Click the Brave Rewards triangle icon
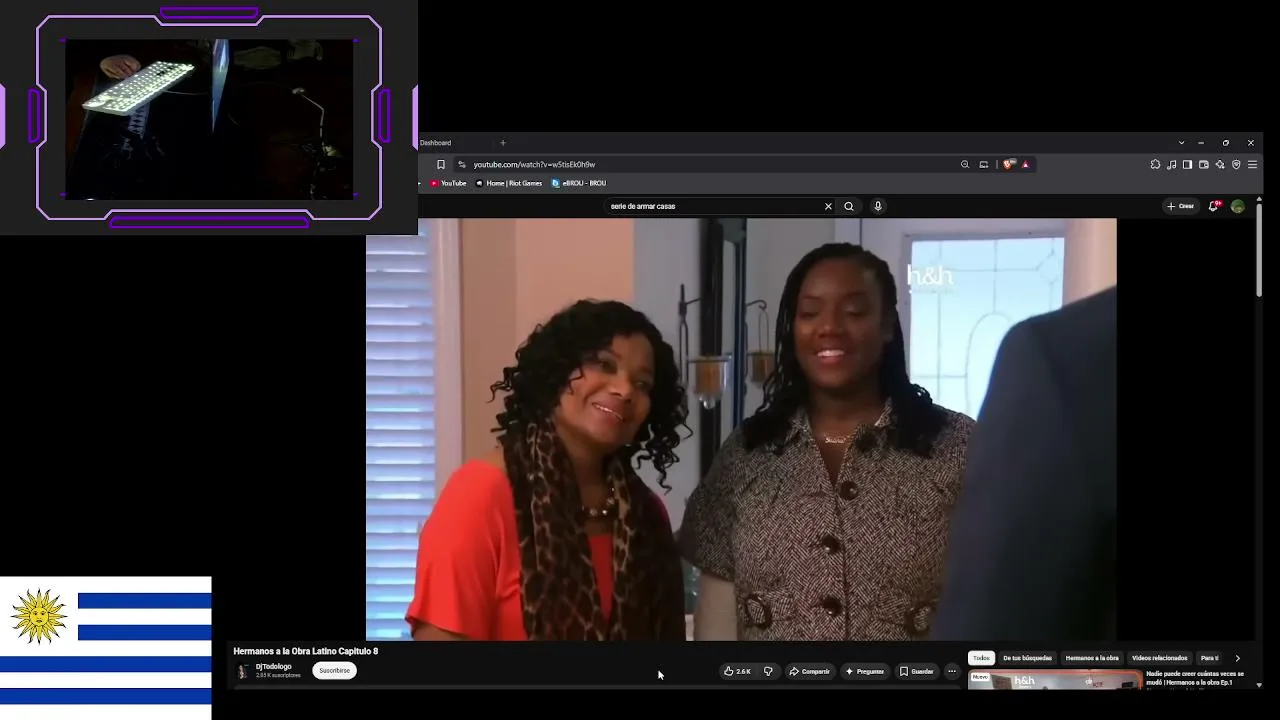 point(1025,164)
